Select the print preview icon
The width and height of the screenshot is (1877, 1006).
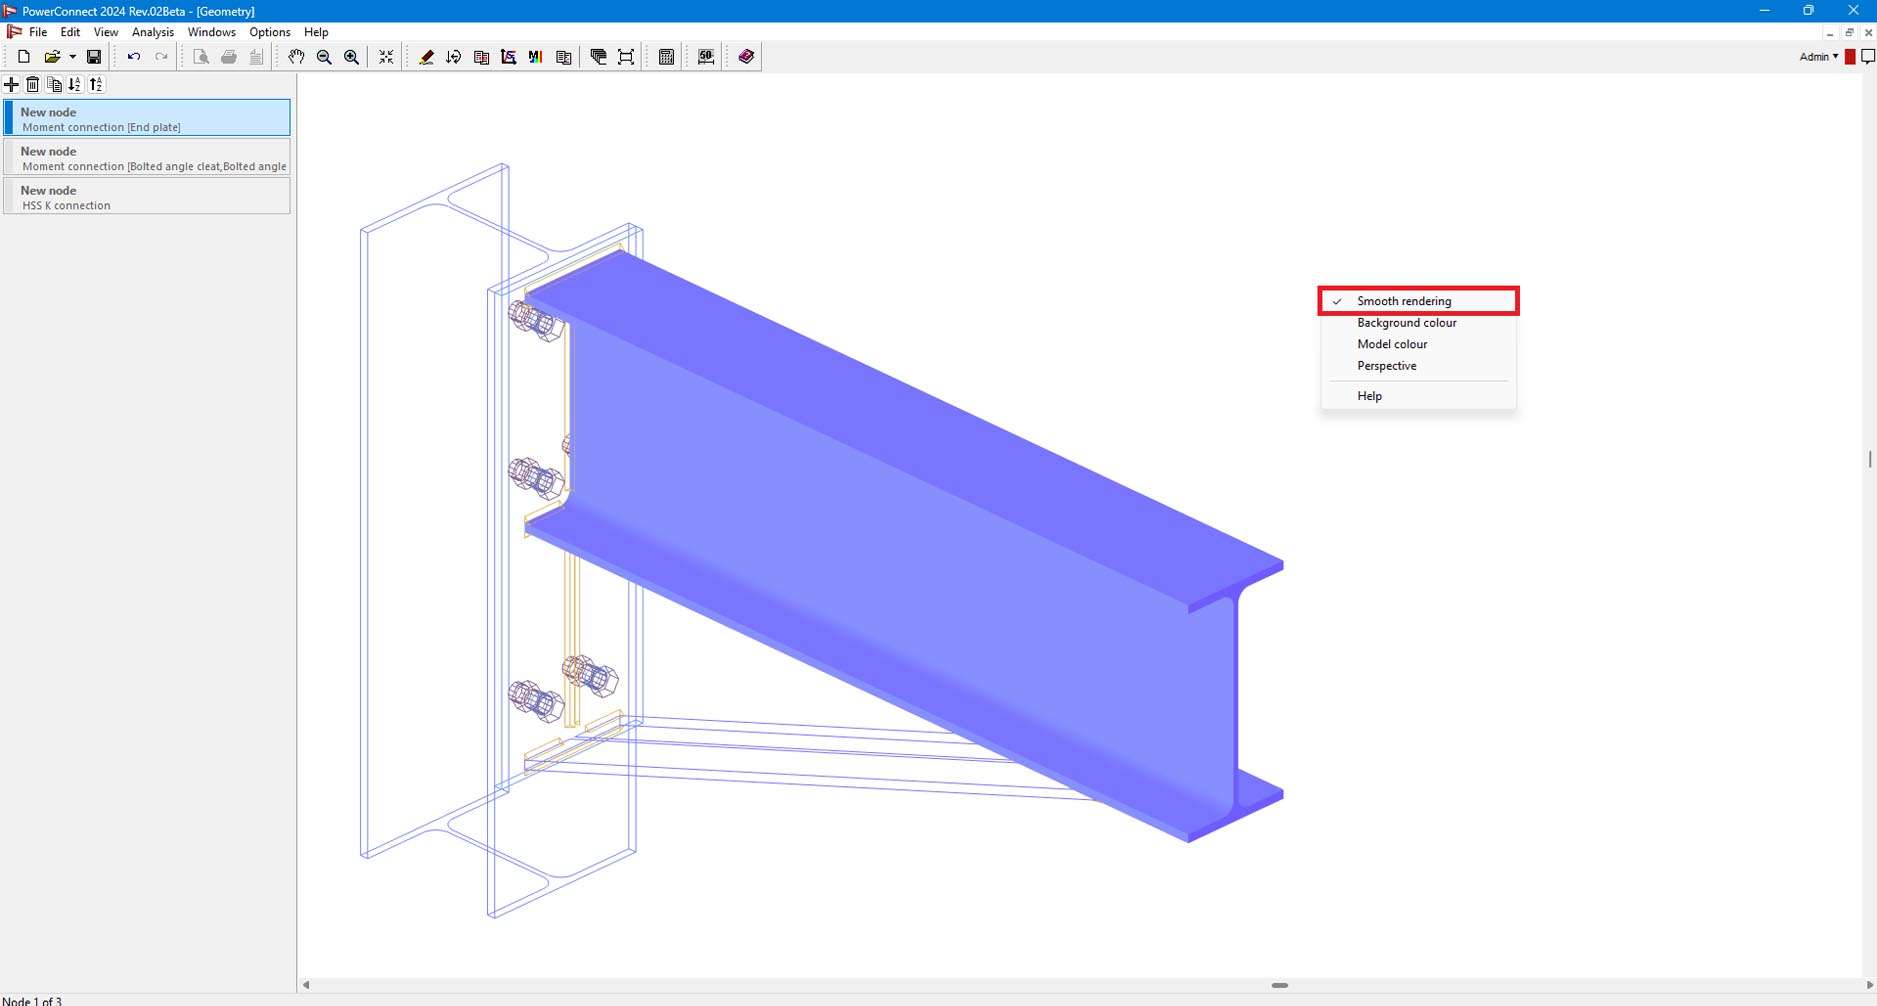[x=201, y=57]
